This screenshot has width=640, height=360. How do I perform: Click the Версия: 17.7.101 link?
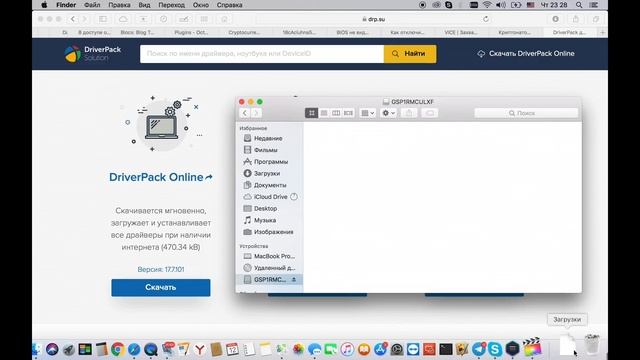tap(161, 269)
